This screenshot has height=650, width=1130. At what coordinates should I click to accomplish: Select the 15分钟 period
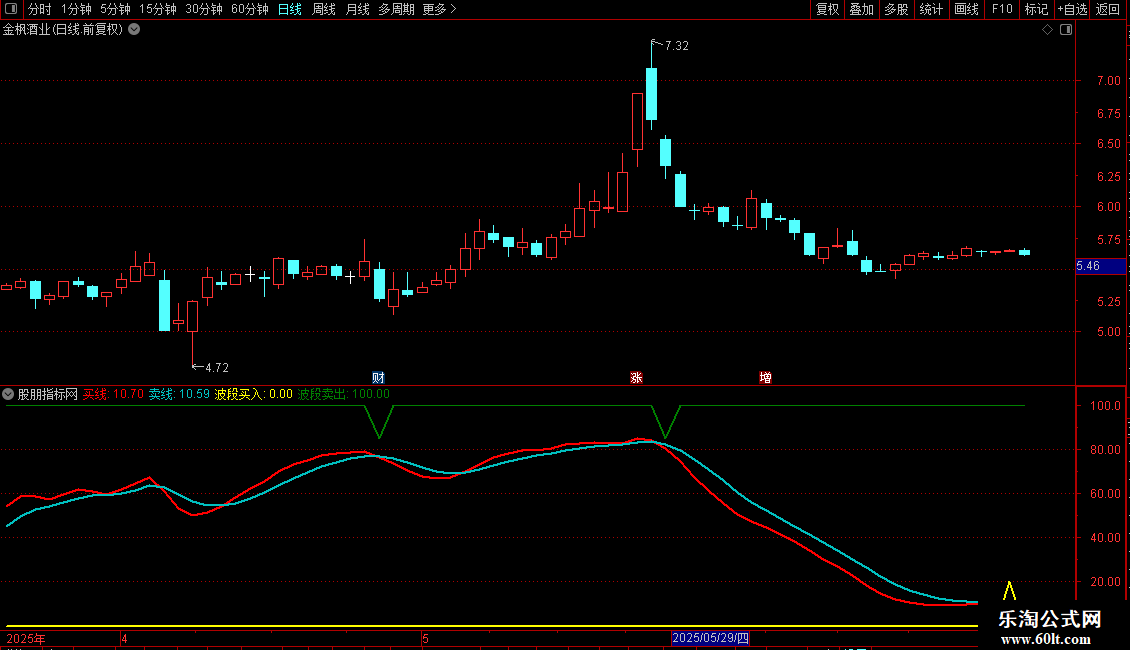(158, 9)
